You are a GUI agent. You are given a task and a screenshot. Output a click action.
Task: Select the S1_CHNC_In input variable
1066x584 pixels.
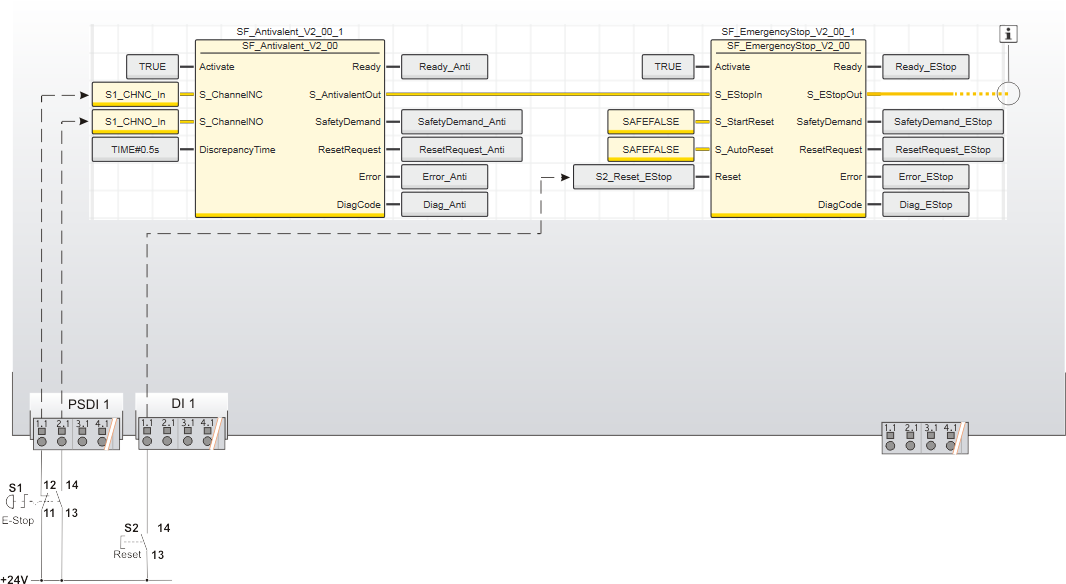[x=134, y=95]
